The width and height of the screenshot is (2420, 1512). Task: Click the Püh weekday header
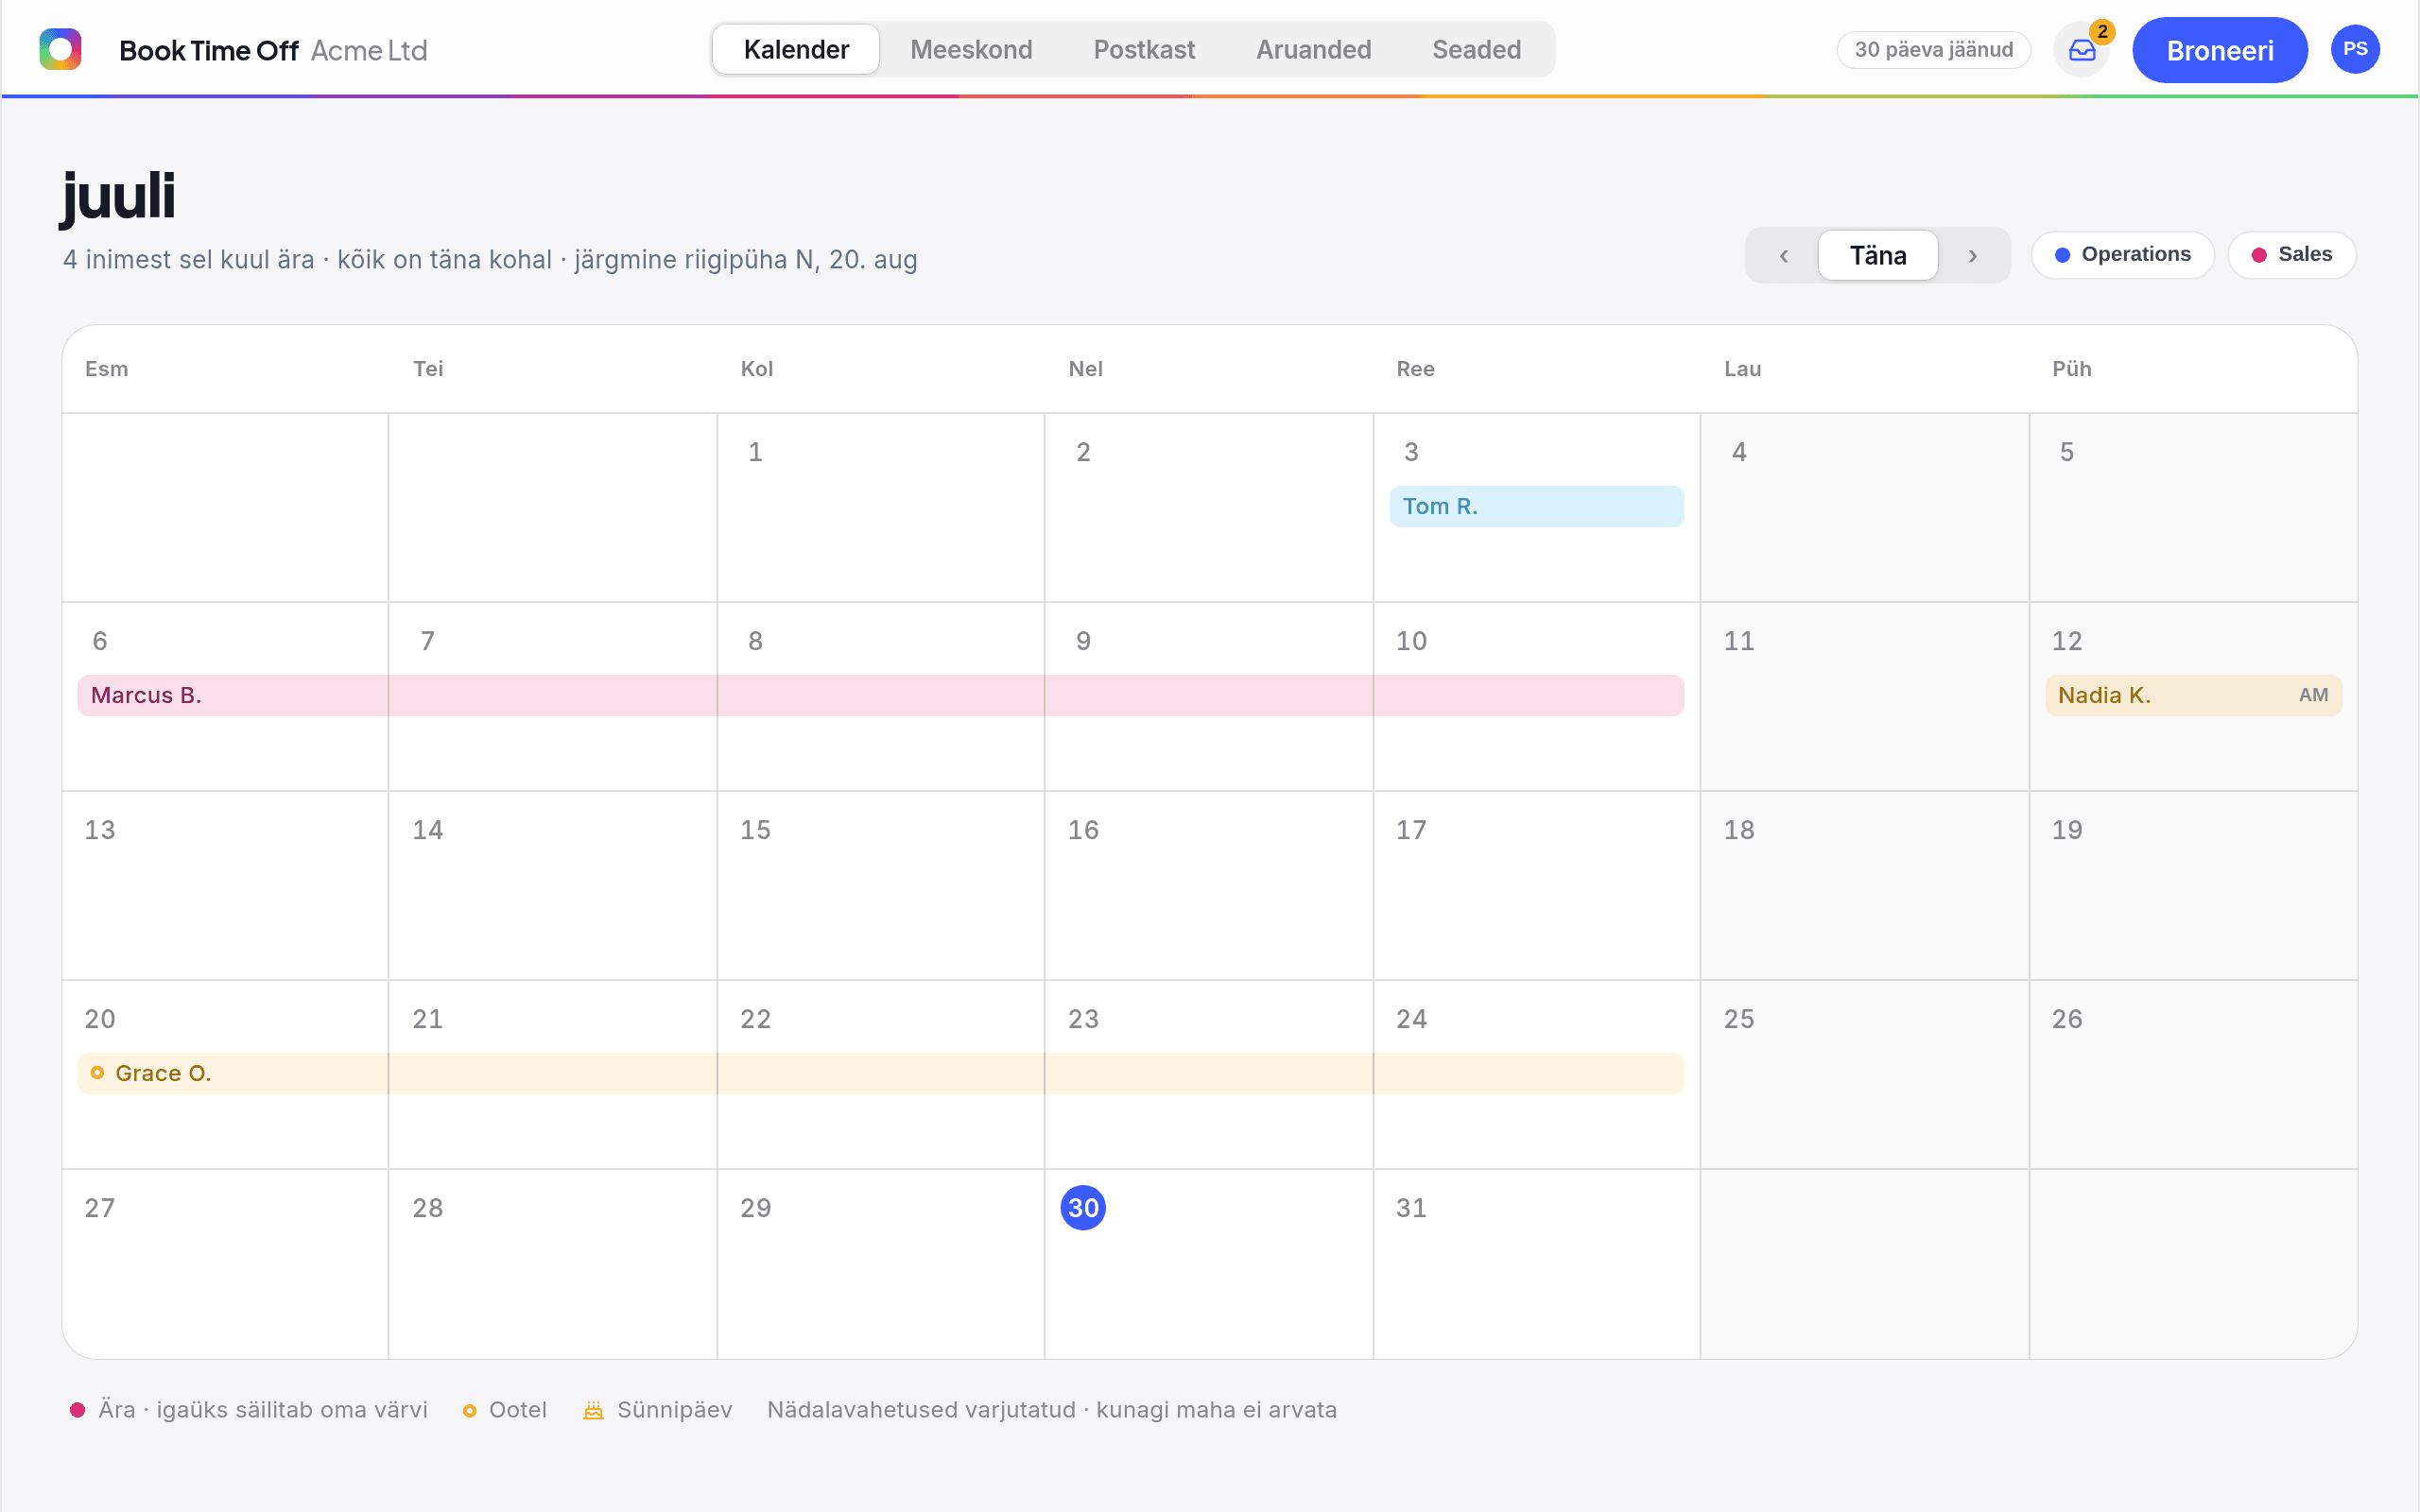(2071, 369)
